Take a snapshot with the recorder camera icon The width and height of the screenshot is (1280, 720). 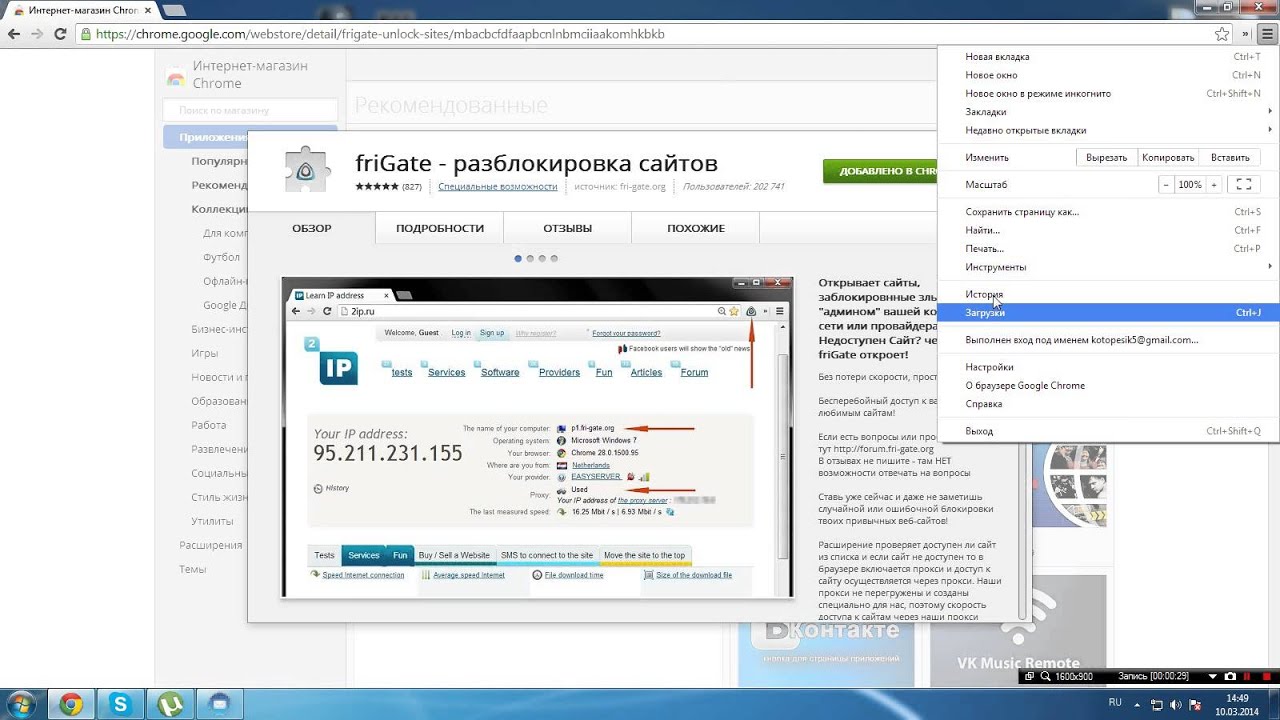(1230, 677)
